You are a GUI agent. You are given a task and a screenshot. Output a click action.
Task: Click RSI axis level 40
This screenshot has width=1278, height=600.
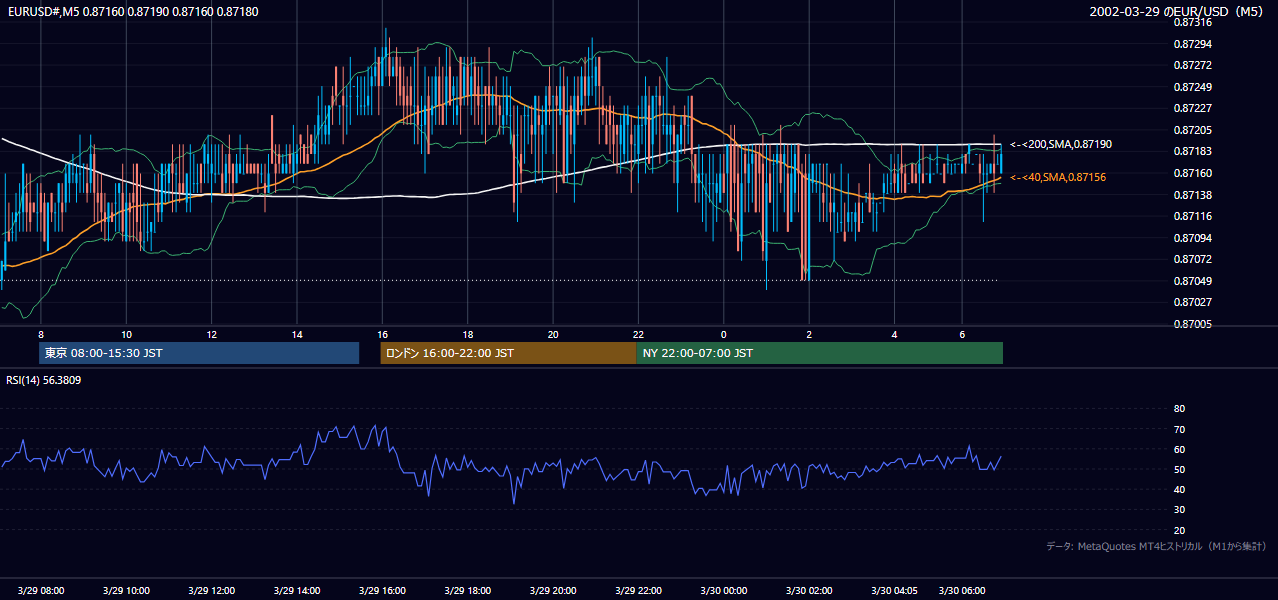(1179, 490)
